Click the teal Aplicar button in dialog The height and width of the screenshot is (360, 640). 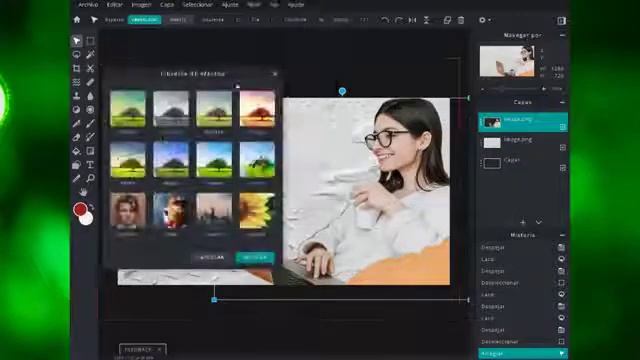(x=255, y=258)
